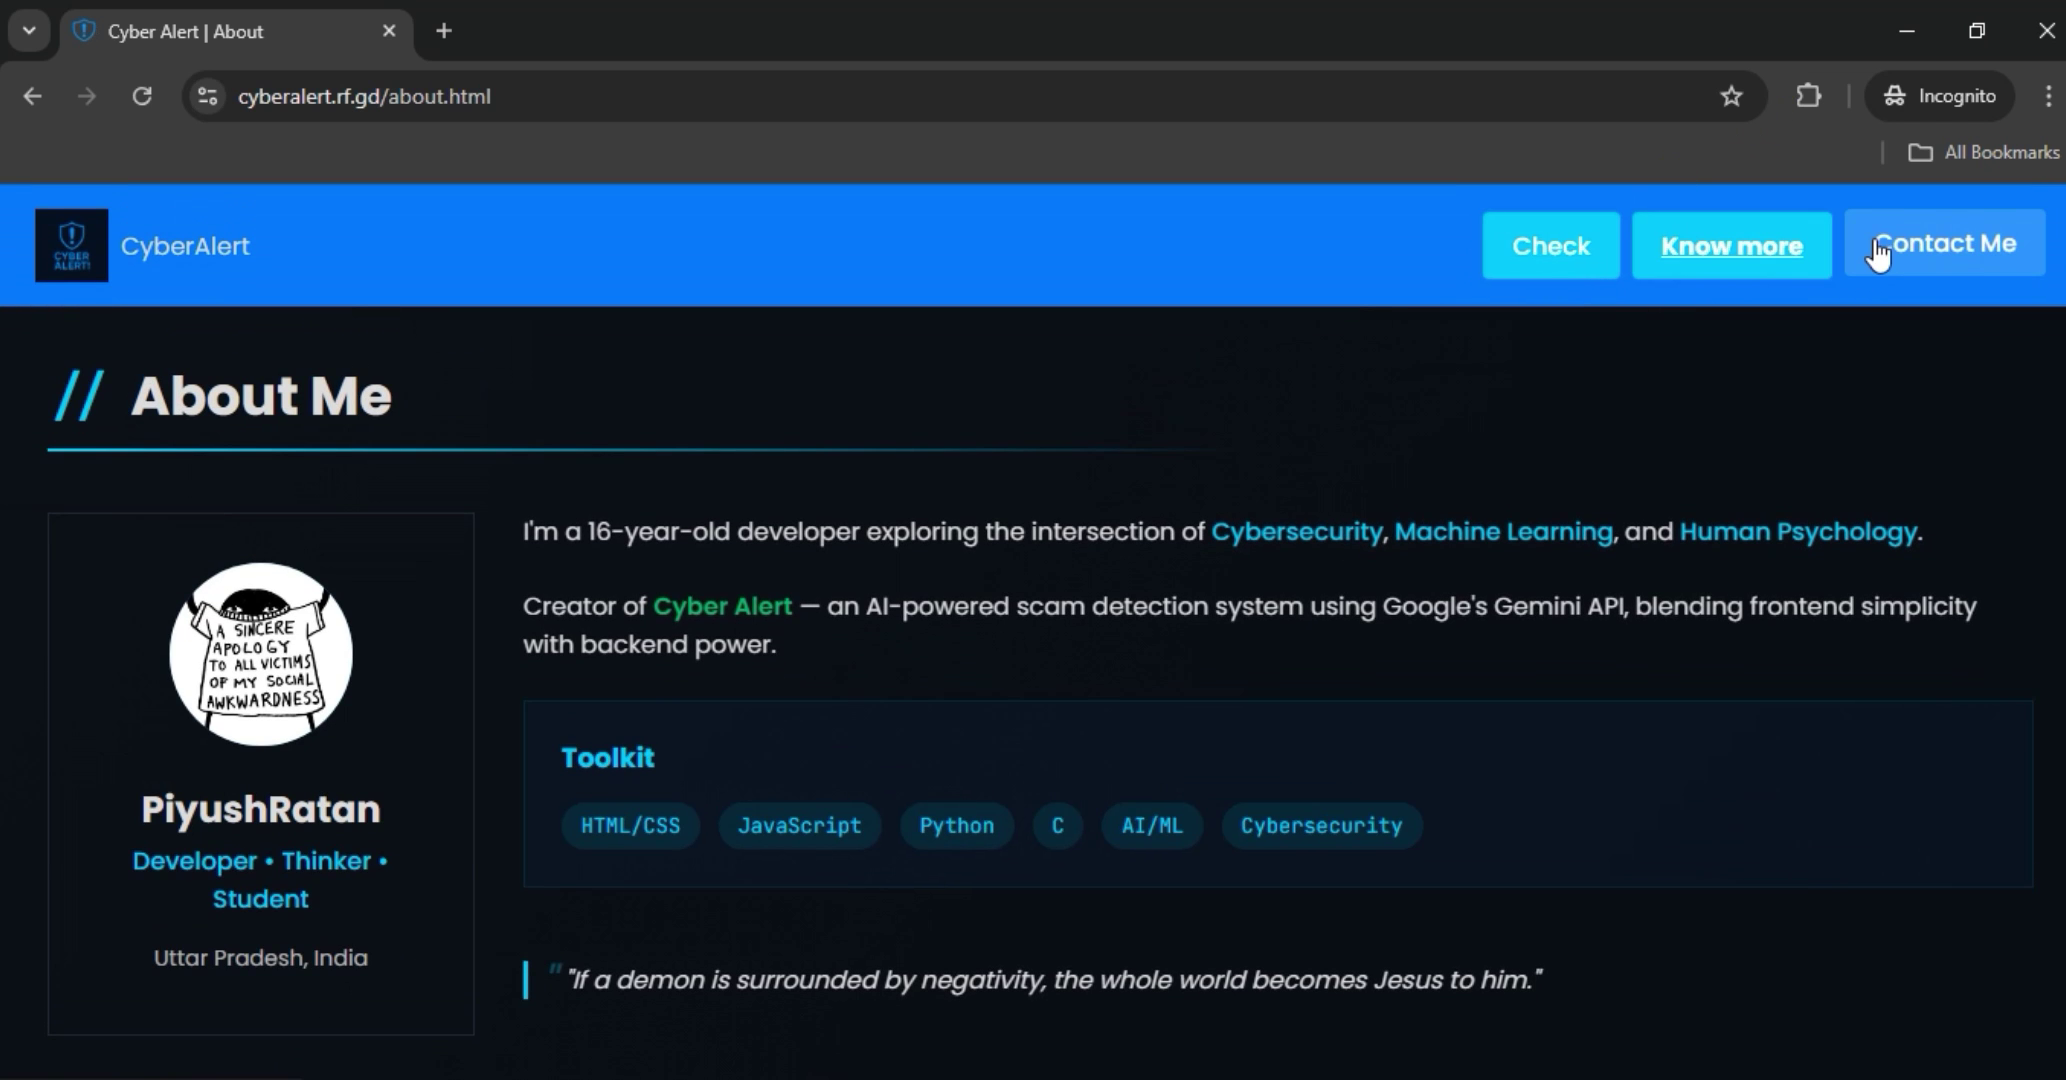Select the Python toolkit tag
This screenshot has width=2066, height=1080.
(956, 826)
